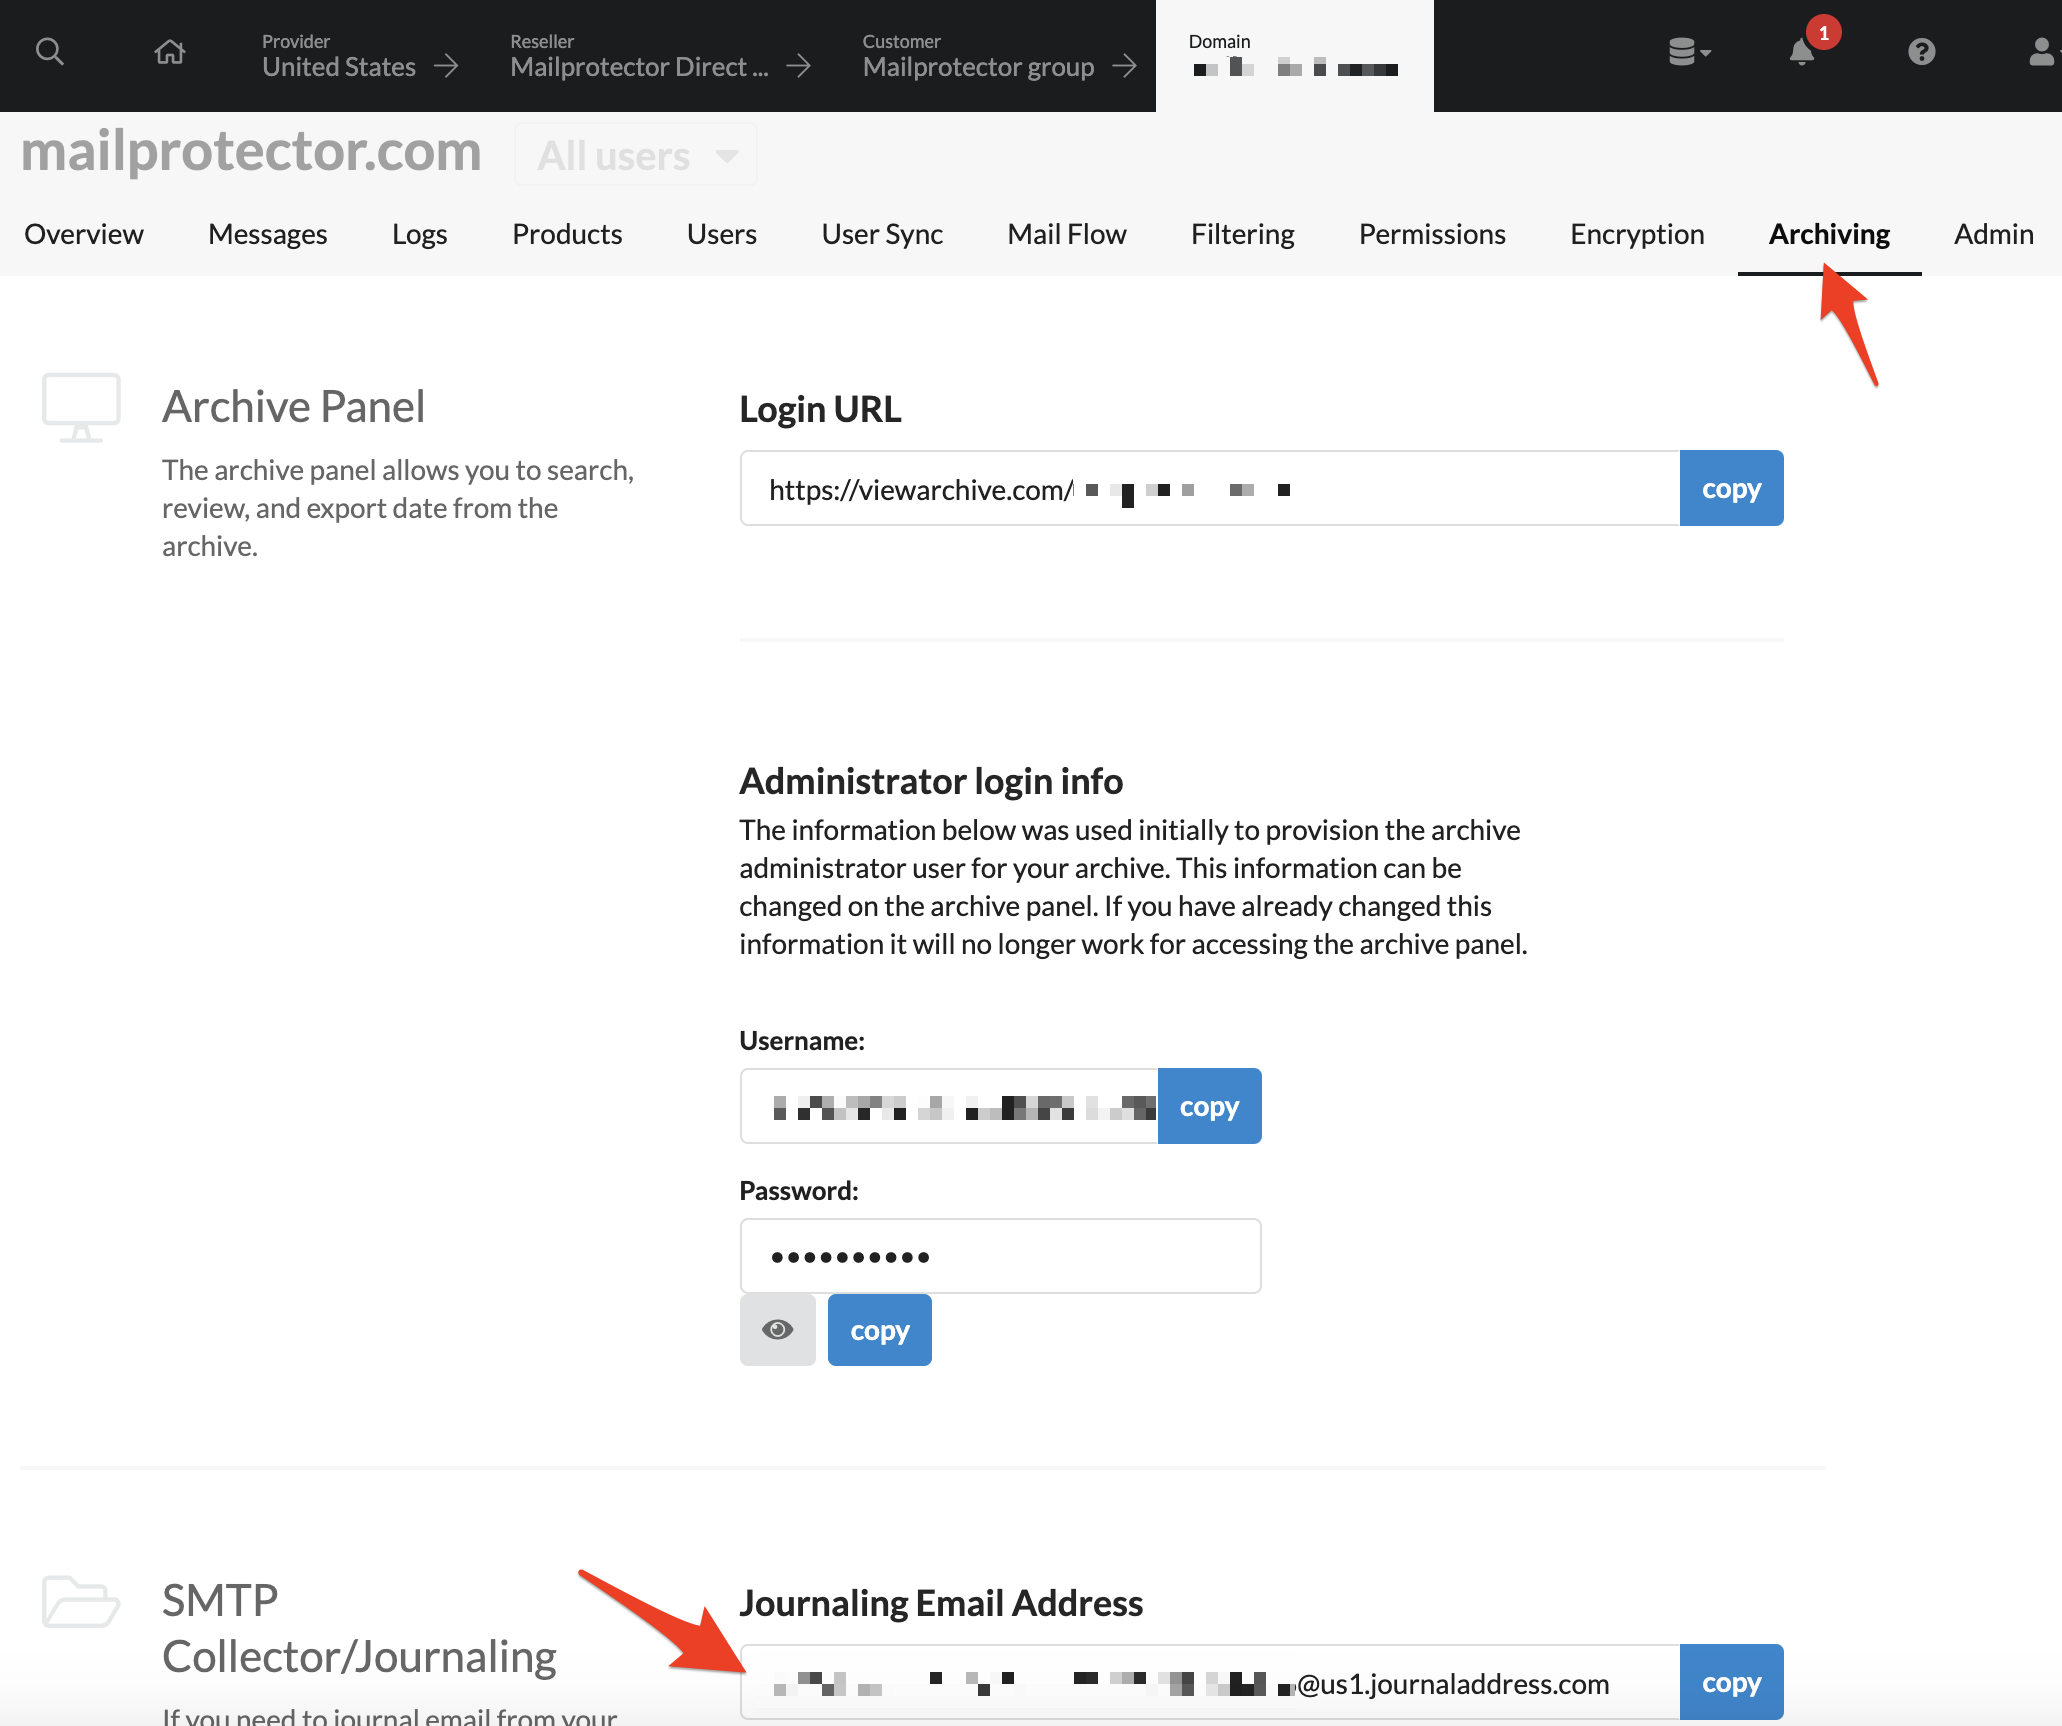Click the Login URL field
Screen dimensions: 2062x1726
click(1210, 488)
